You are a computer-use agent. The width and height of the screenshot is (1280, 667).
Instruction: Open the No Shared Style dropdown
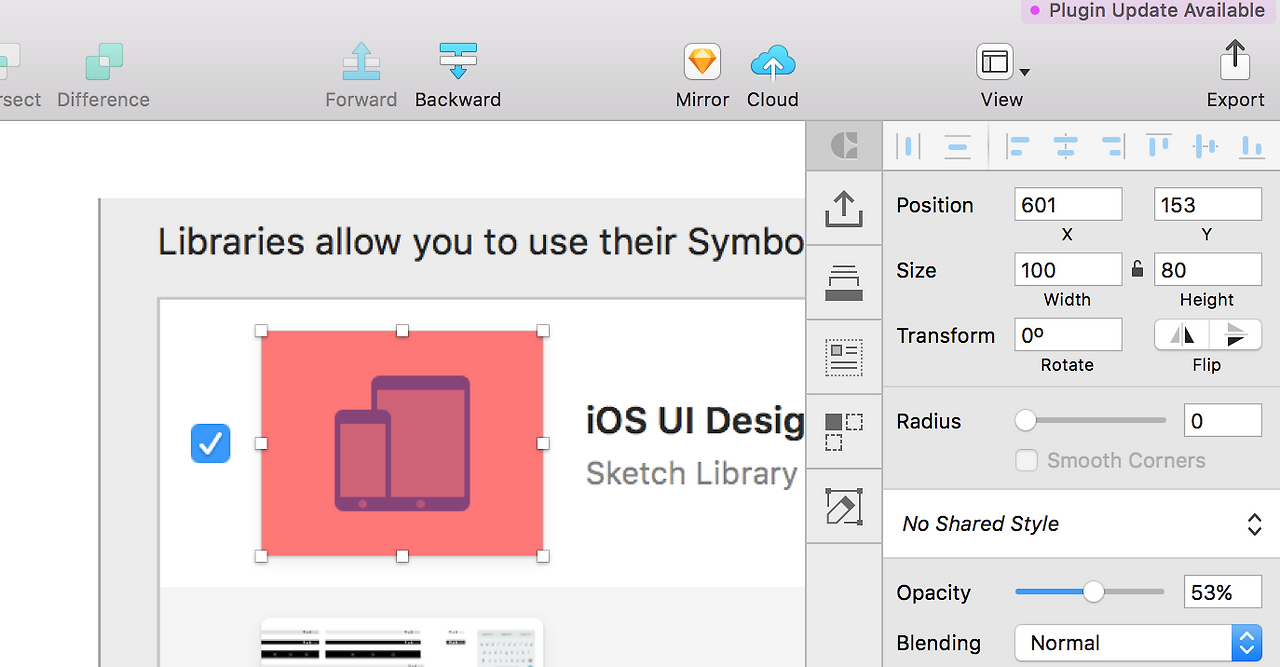click(1082, 524)
